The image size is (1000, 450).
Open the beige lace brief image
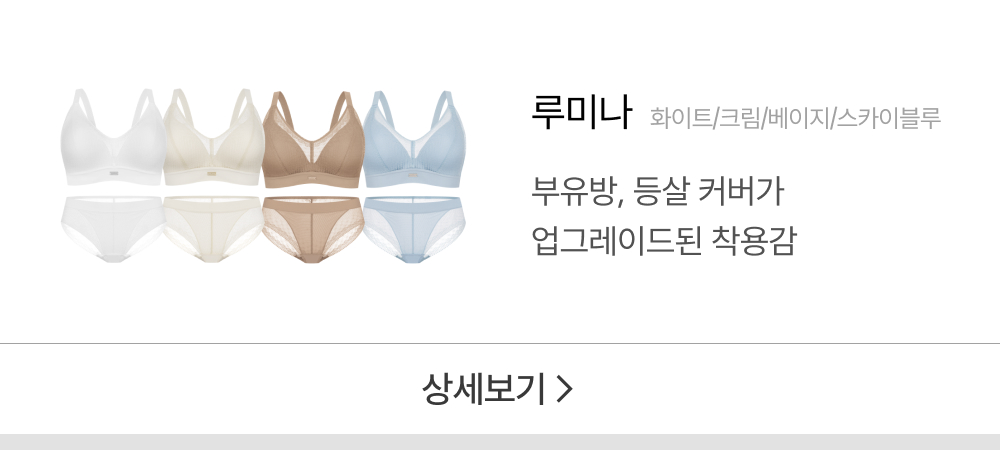pyautogui.click(x=312, y=230)
